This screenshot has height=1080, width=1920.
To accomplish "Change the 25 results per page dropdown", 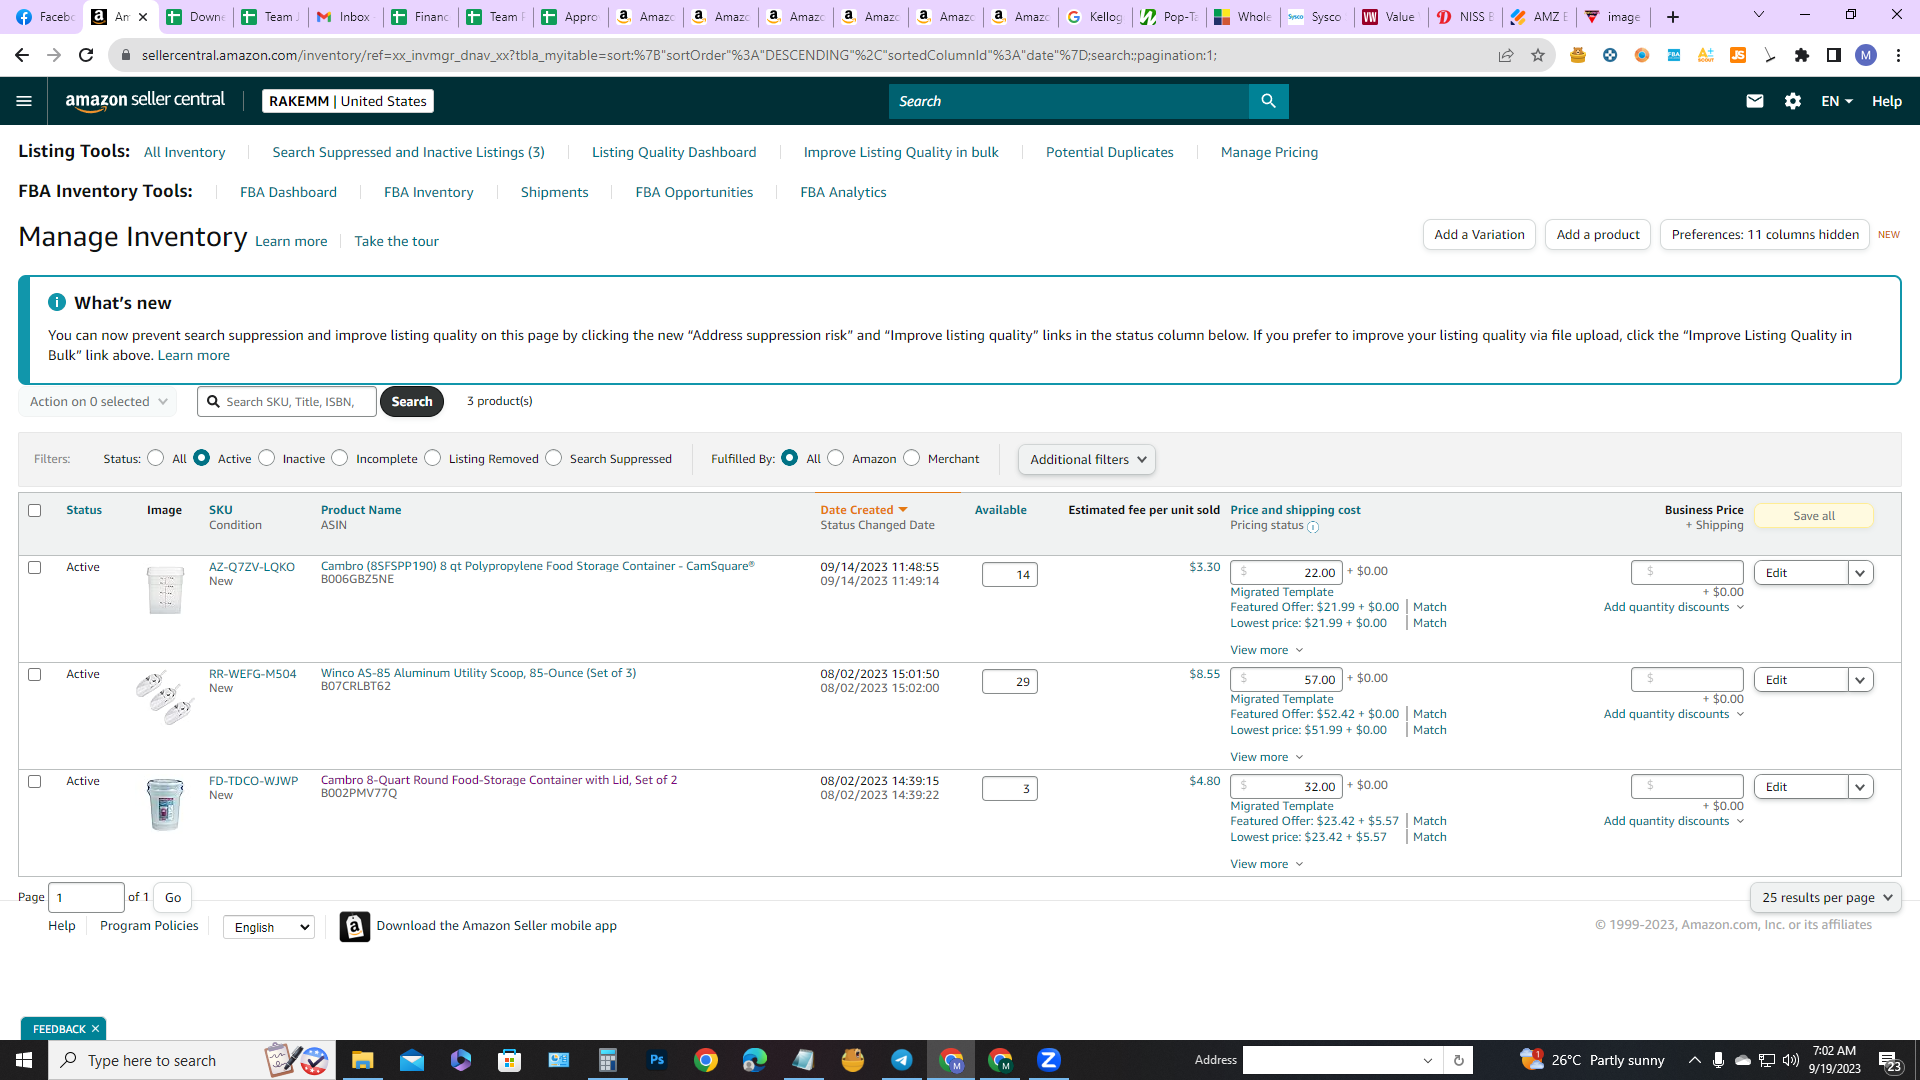I will click(1826, 897).
